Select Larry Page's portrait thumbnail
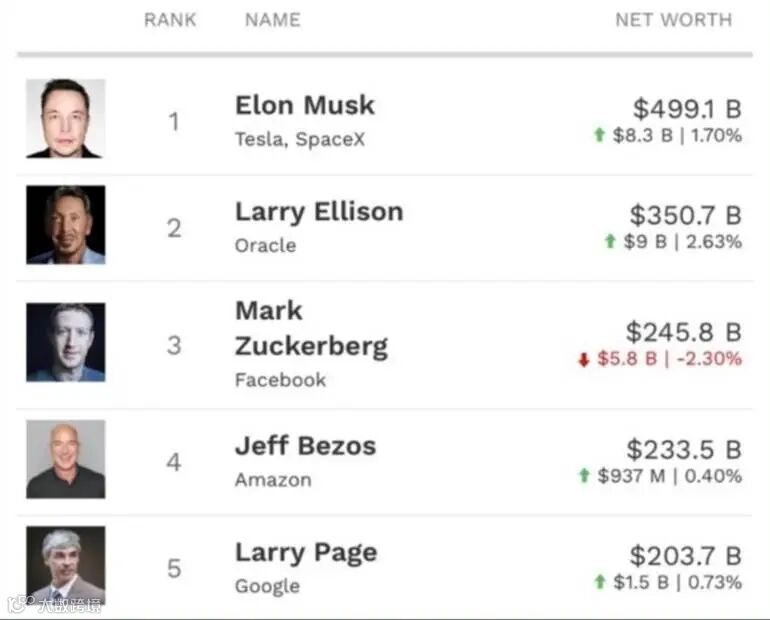The height and width of the screenshot is (620, 770). tap(65, 565)
